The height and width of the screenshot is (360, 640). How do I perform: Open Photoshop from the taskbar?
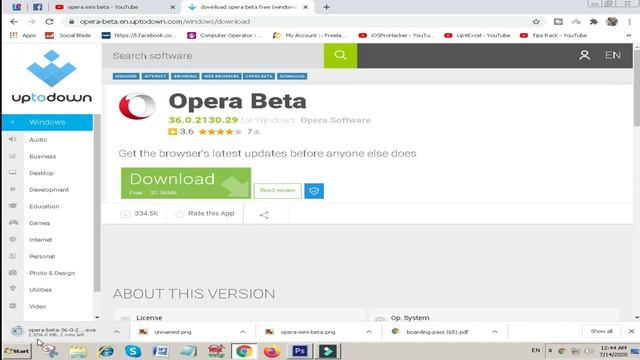(x=299, y=351)
